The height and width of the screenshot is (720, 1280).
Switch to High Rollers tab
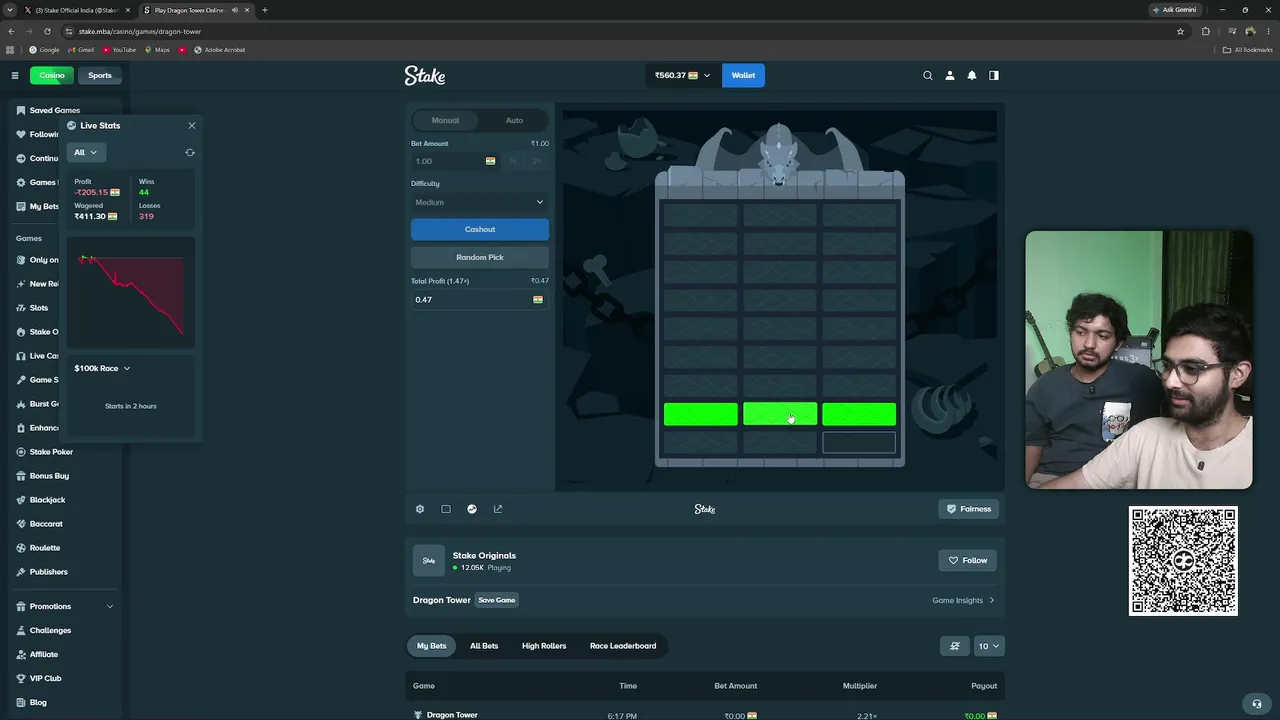click(544, 646)
